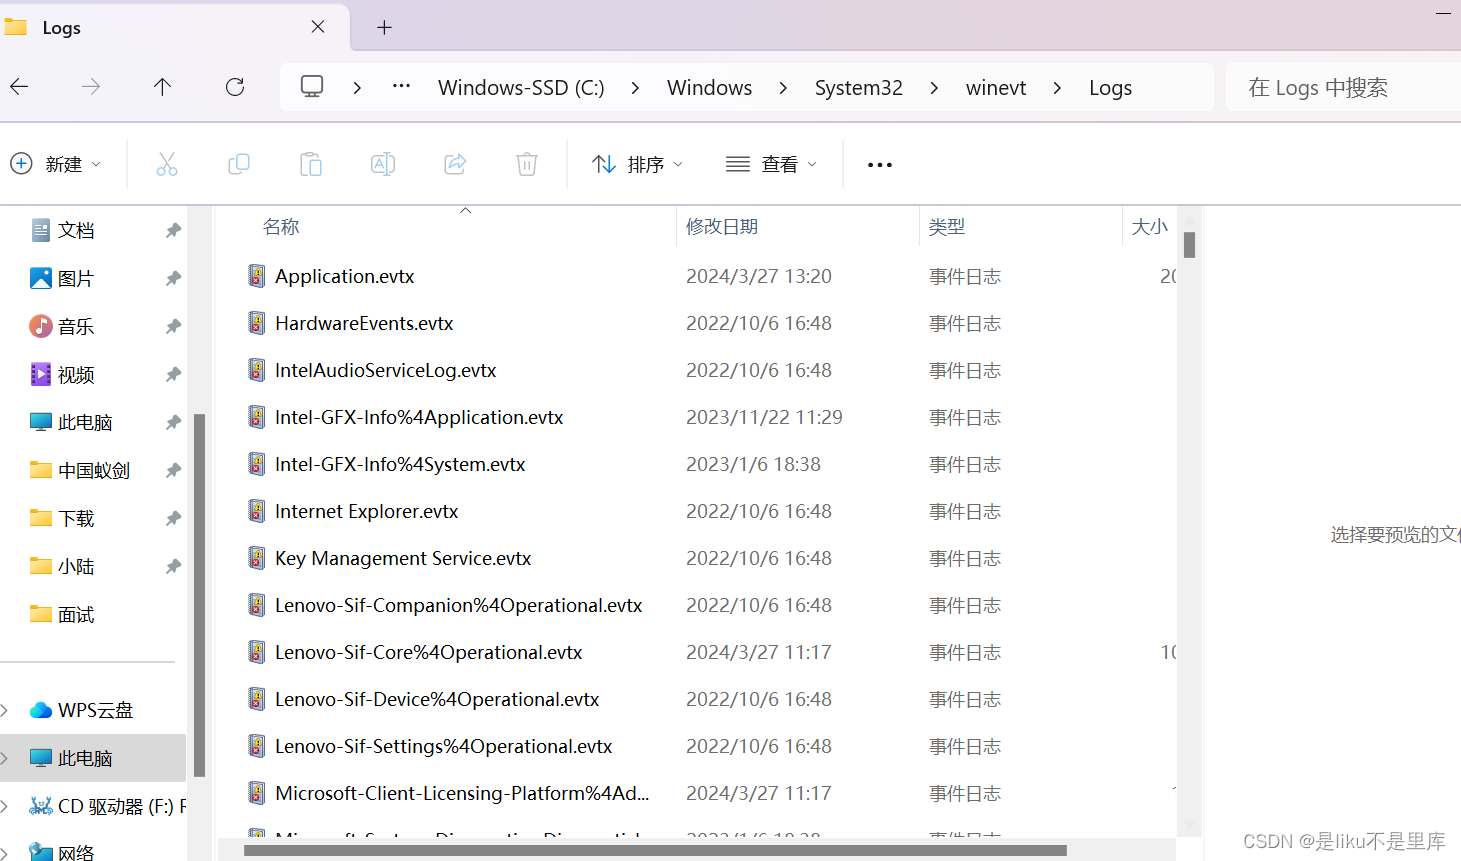Select Key Management Service.evtx file
The image size is (1461, 861).
click(403, 558)
